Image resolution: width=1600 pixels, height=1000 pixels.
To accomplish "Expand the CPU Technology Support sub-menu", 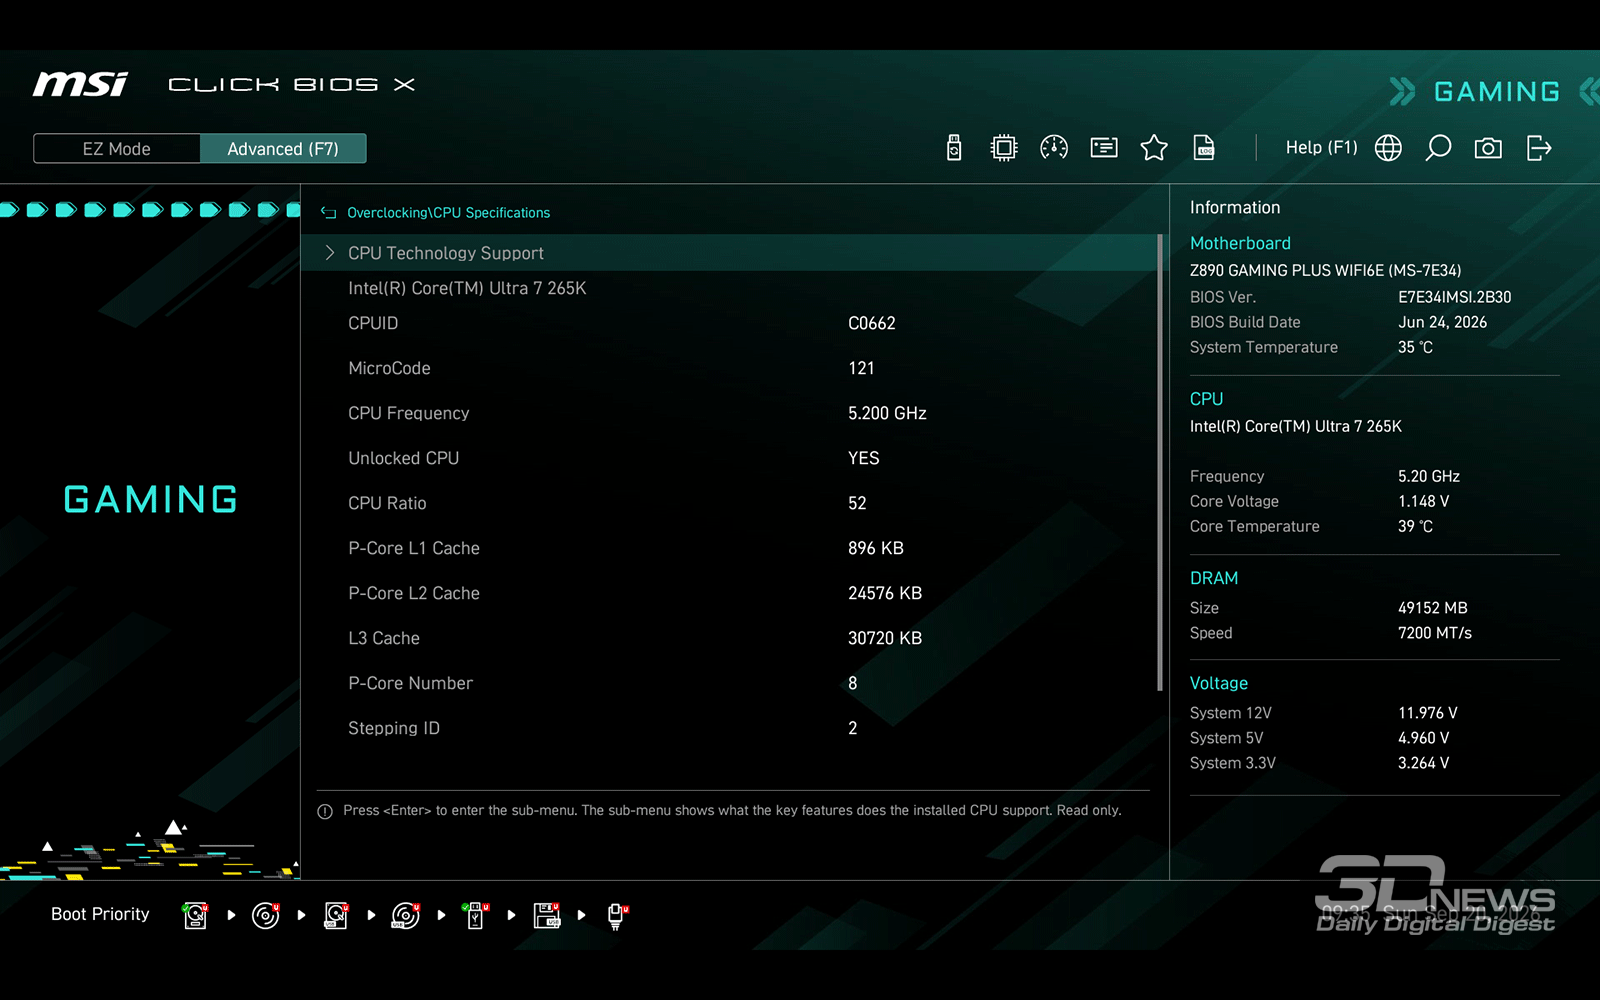I will [x=729, y=253].
